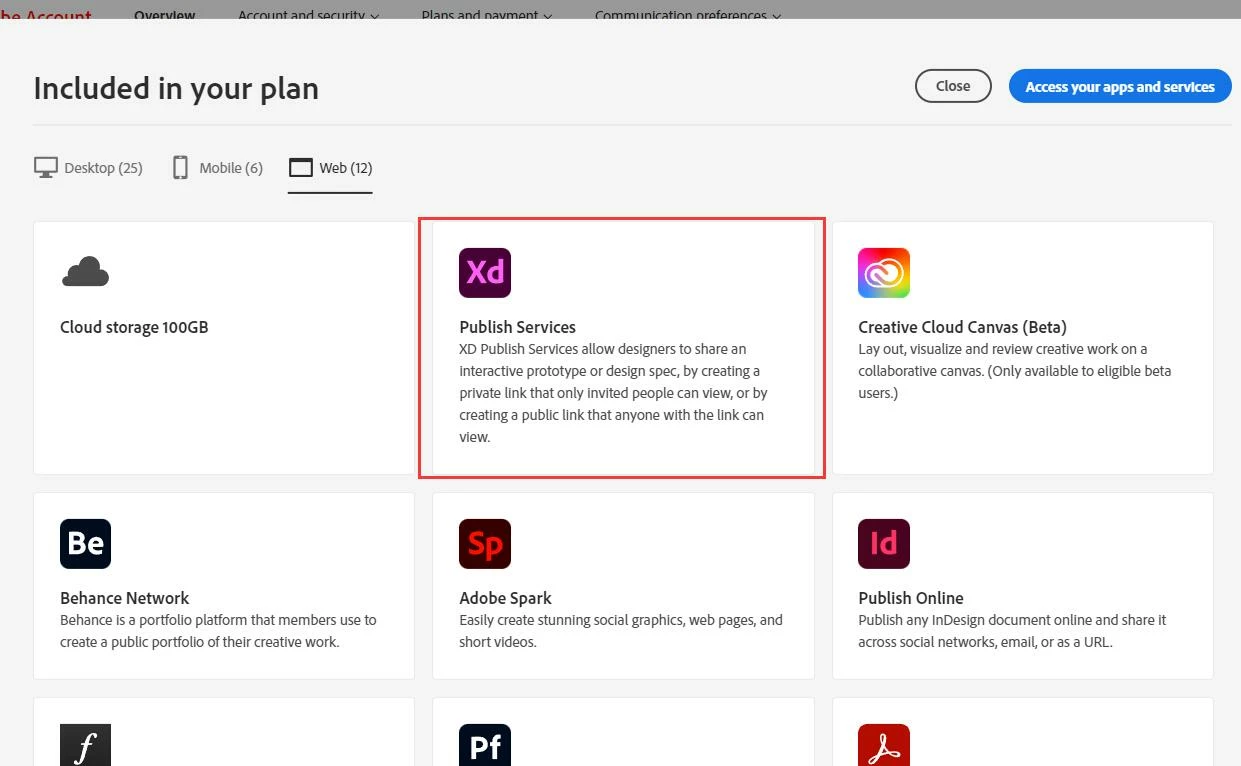
Task: Switch to the Mobile (6) tab
Action: [x=217, y=168]
